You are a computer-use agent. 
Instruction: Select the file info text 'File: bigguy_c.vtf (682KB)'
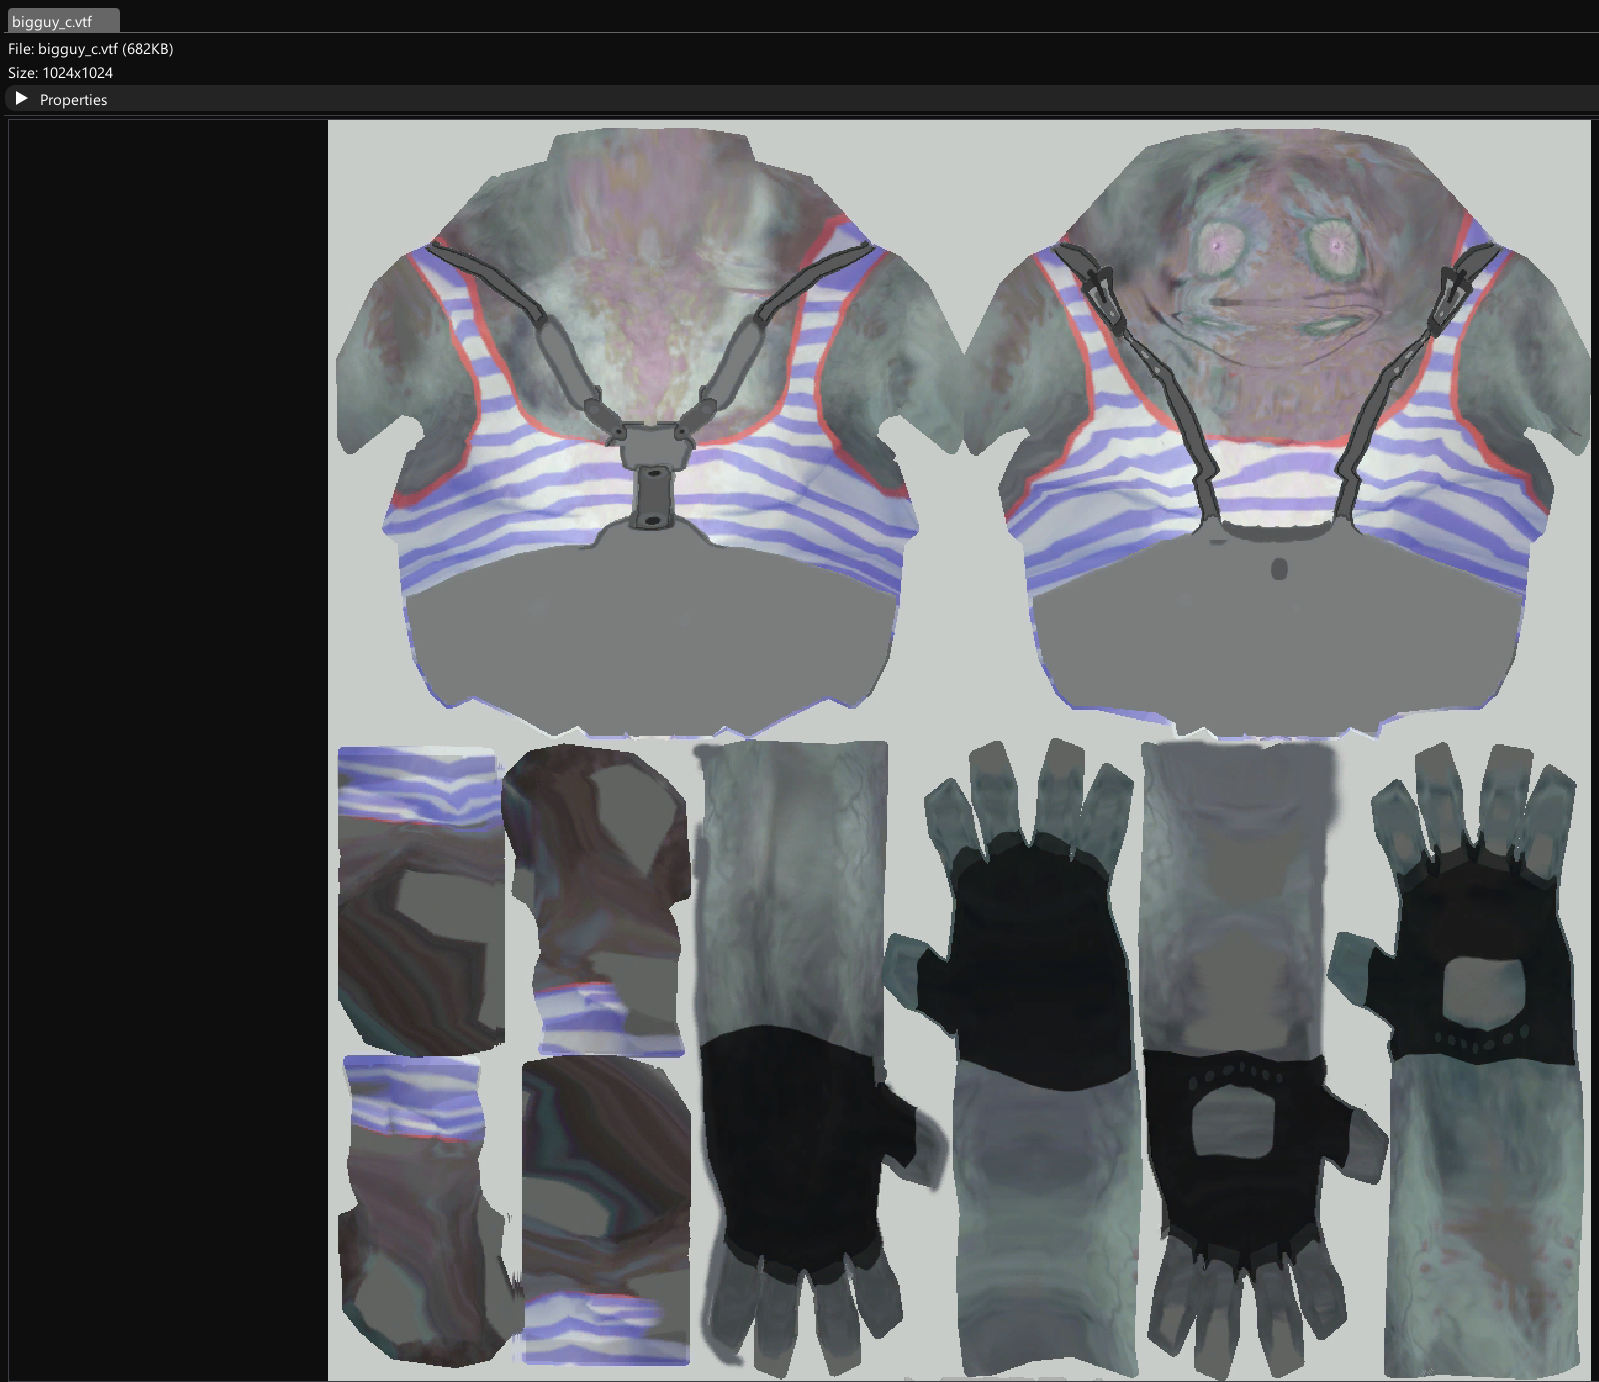pyautogui.click(x=91, y=49)
